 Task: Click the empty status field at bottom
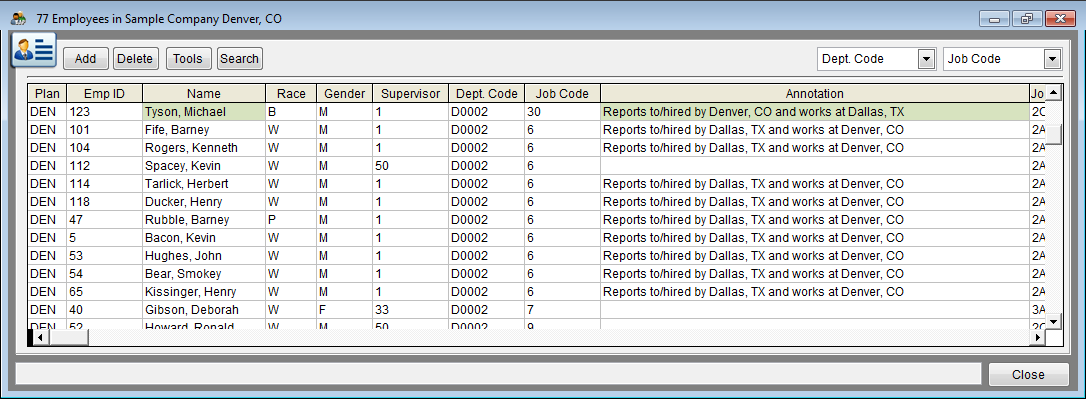[498, 374]
